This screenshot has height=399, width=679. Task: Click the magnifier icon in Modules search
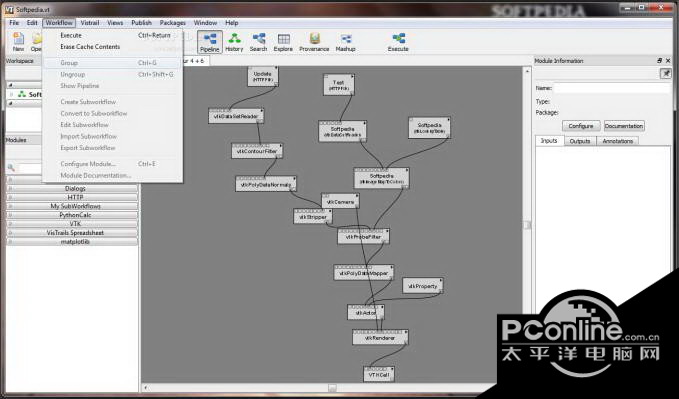(x=11, y=168)
